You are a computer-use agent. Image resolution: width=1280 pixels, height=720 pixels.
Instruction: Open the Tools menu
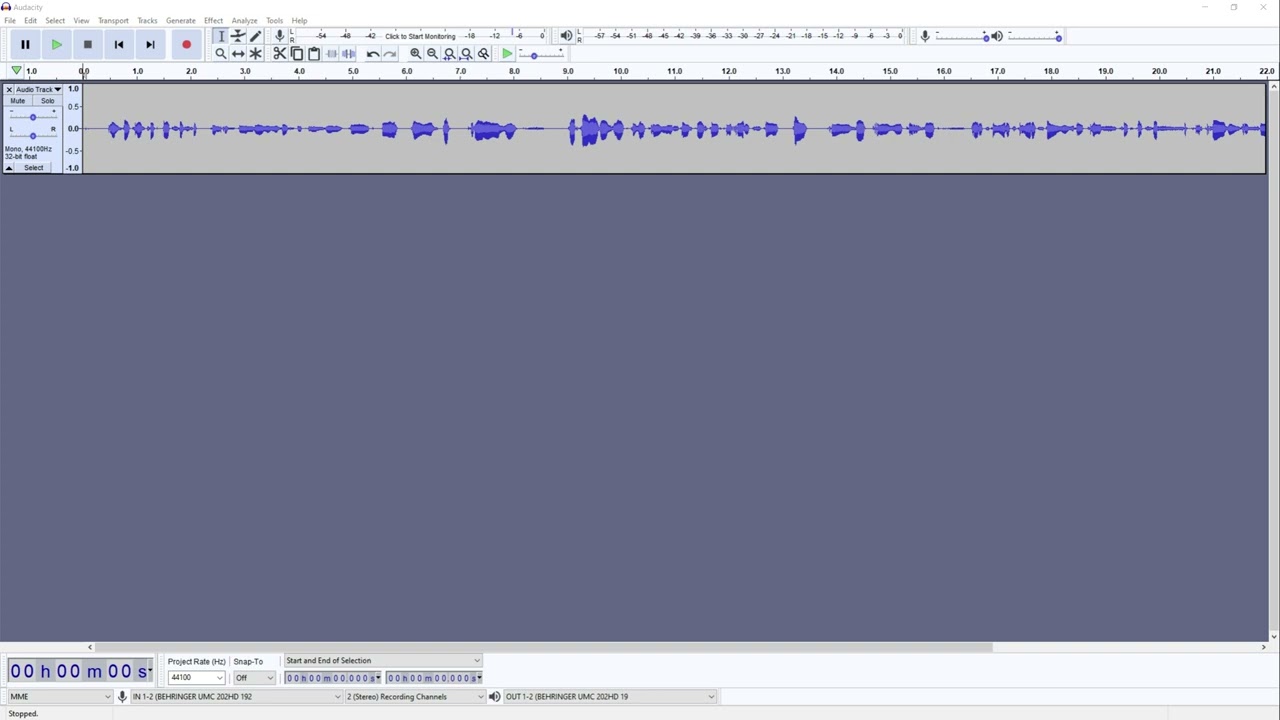click(274, 20)
